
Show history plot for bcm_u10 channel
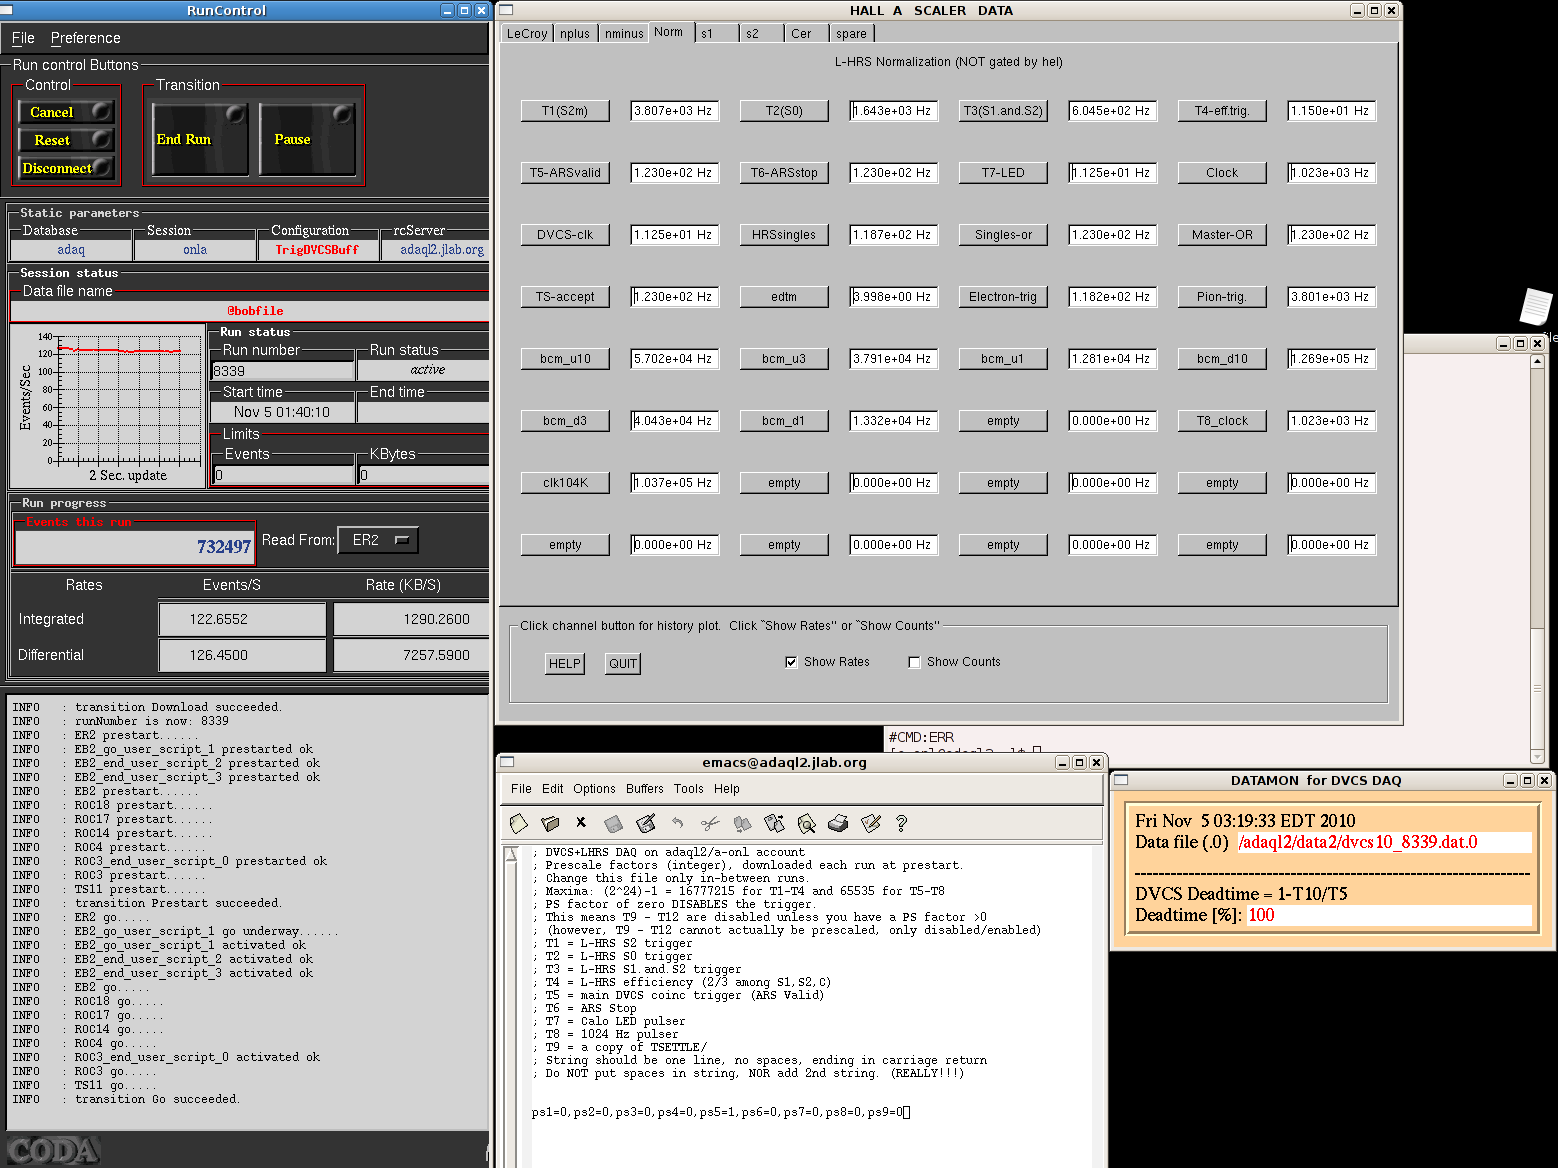pyautogui.click(x=565, y=359)
